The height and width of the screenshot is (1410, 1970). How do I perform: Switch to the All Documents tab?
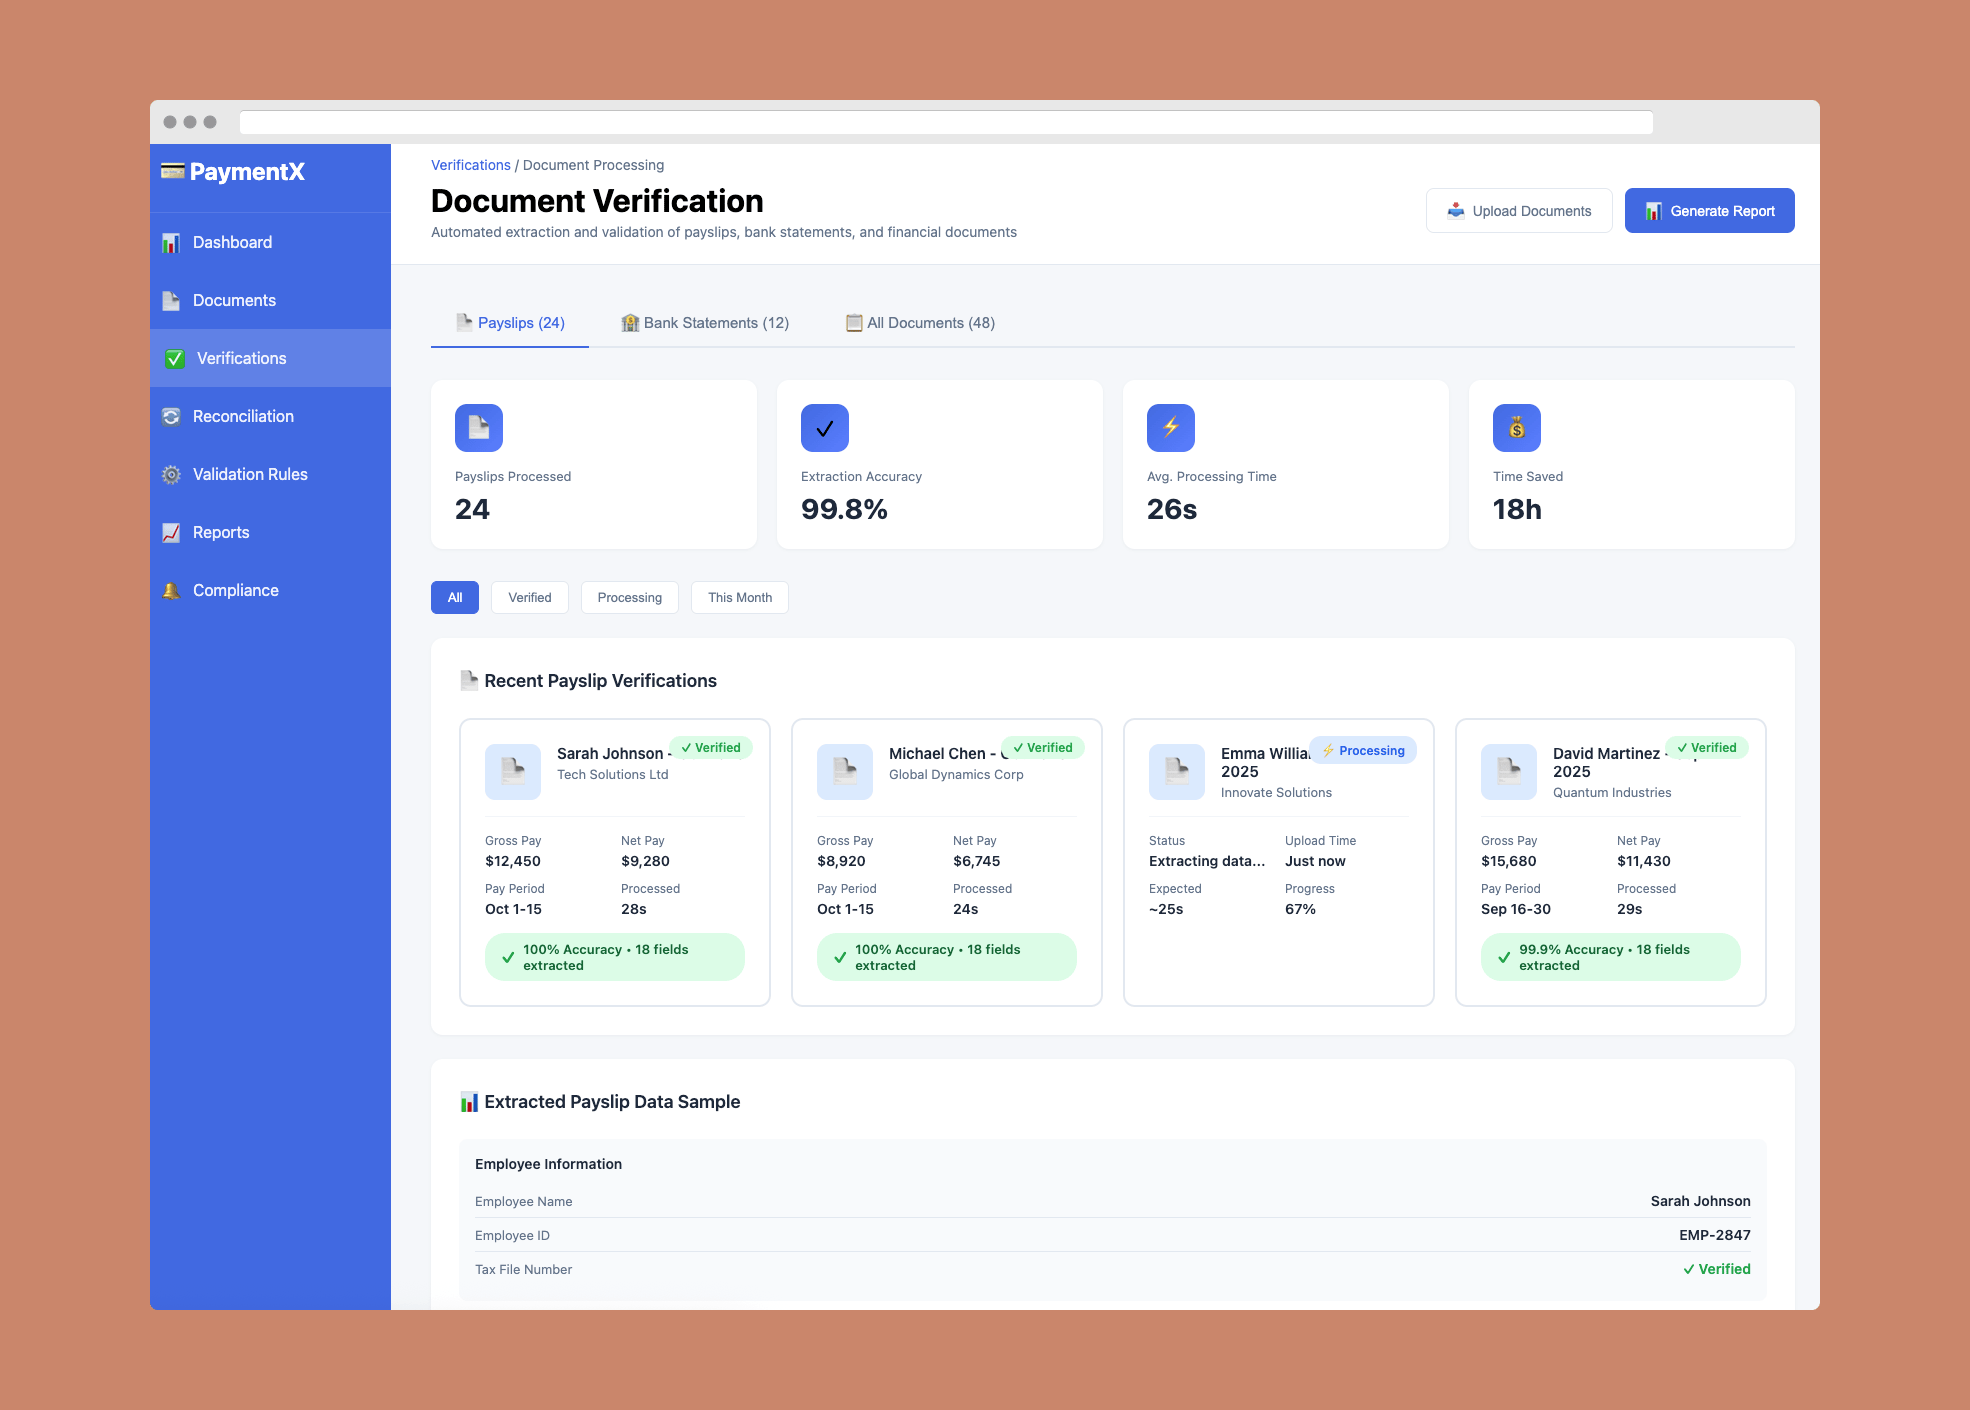pyautogui.click(x=920, y=323)
